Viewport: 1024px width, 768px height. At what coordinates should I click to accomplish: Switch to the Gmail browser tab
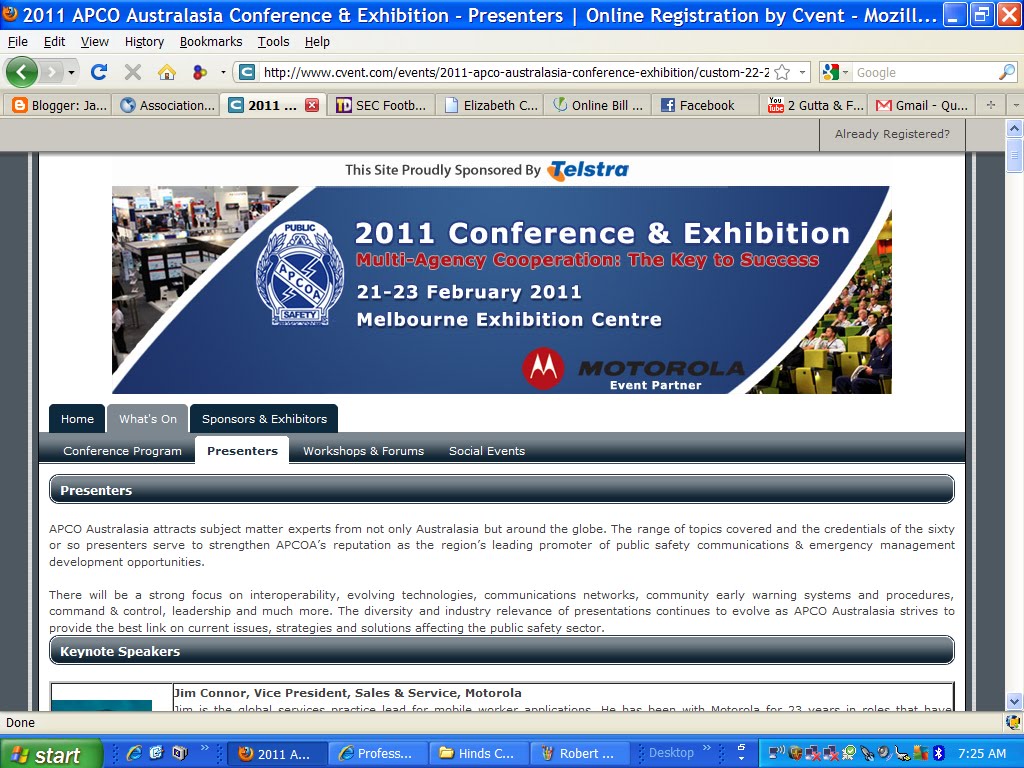(x=922, y=105)
